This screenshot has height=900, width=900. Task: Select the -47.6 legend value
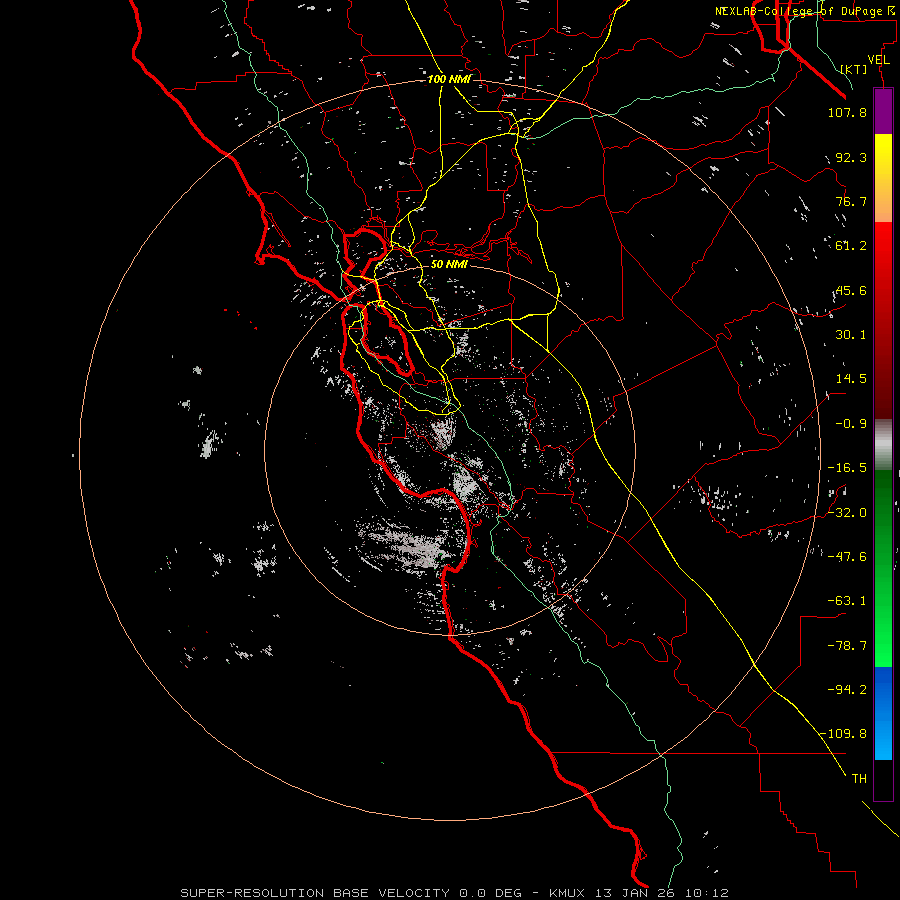pos(847,557)
